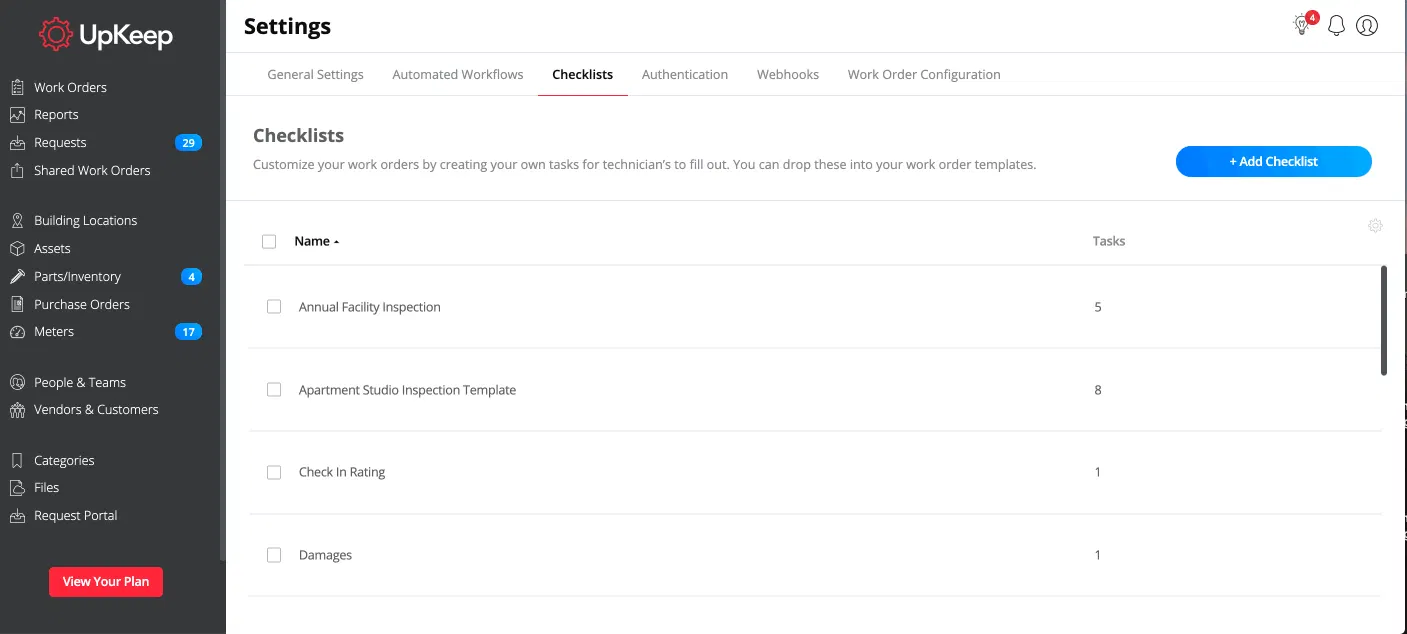Click the Add Checklist button
This screenshot has width=1407, height=634.
[1273, 161]
